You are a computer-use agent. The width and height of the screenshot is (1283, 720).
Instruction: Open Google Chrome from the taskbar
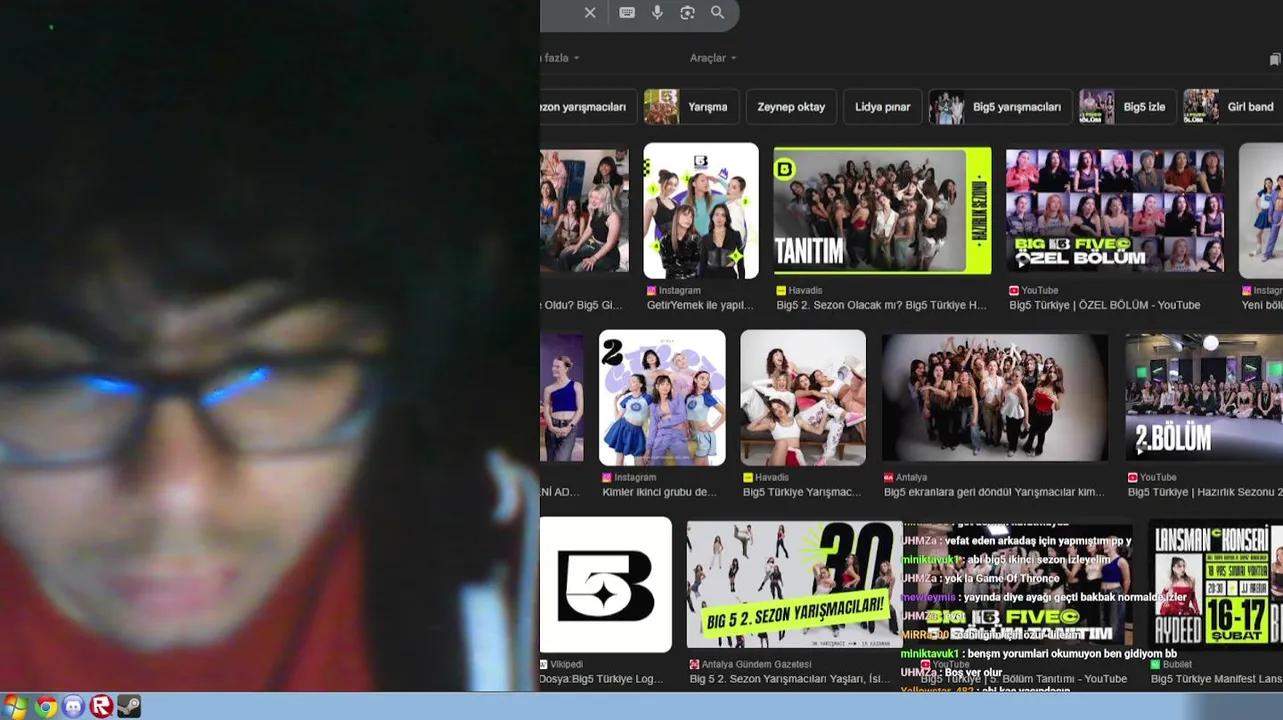click(46, 707)
